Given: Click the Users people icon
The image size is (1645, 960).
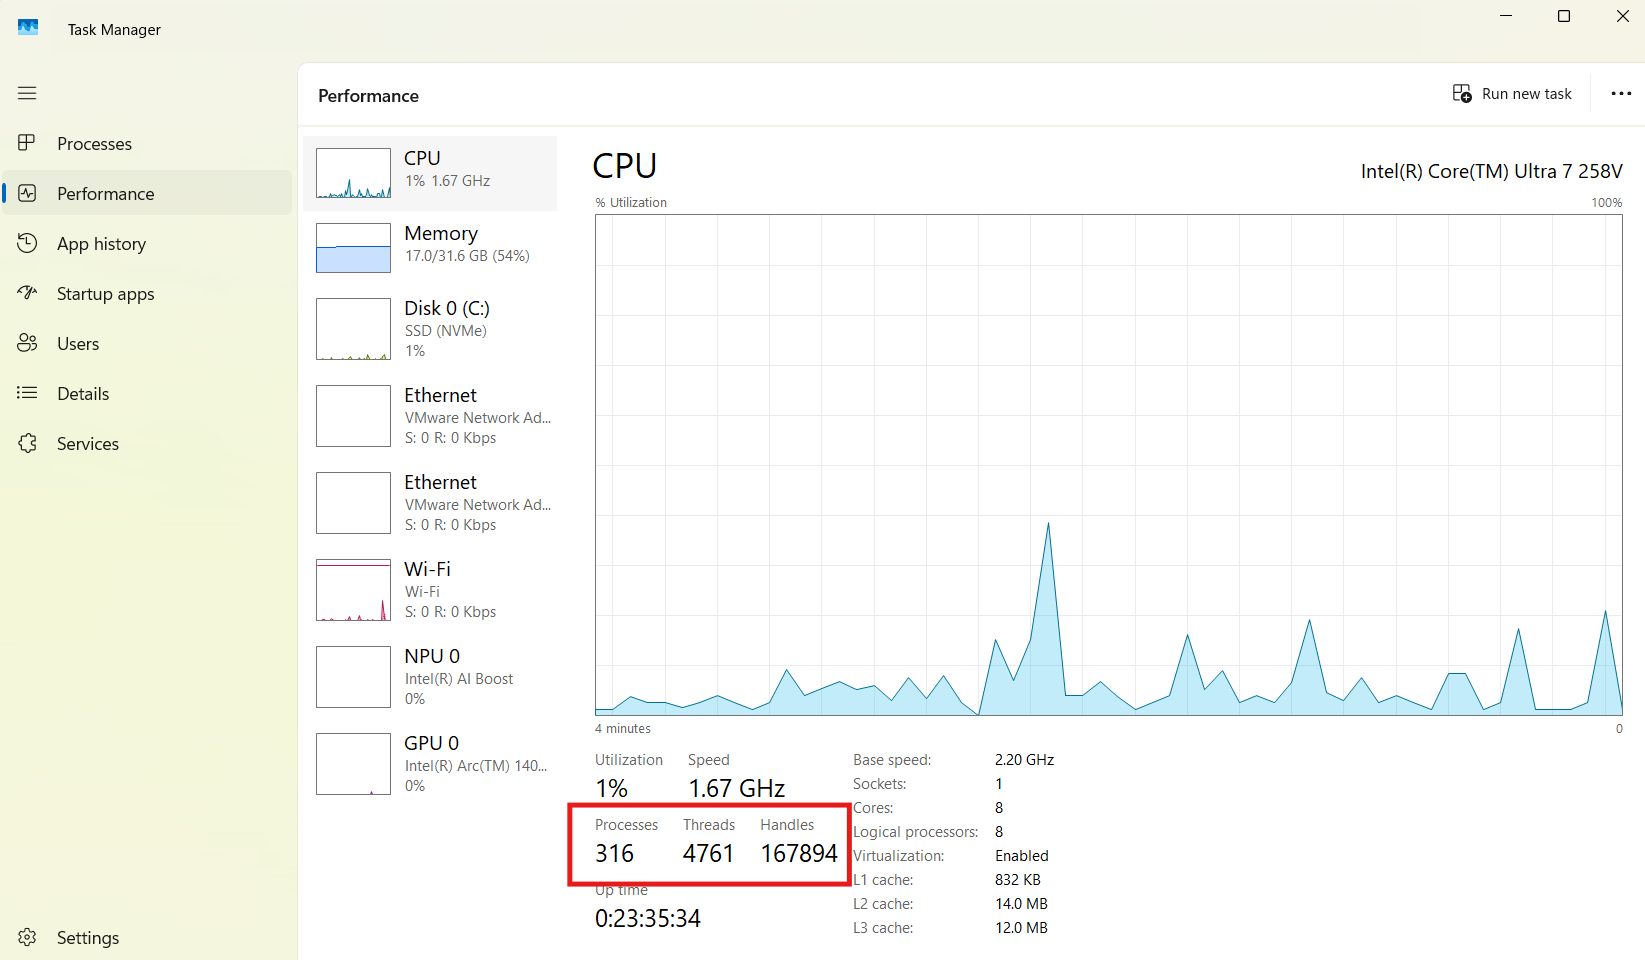Looking at the screenshot, I should (27, 343).
